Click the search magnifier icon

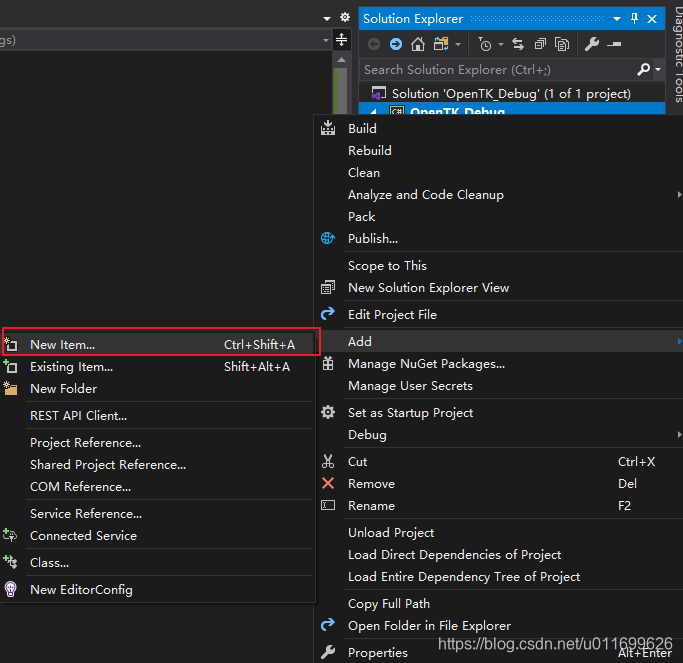[x=643, y=69]
